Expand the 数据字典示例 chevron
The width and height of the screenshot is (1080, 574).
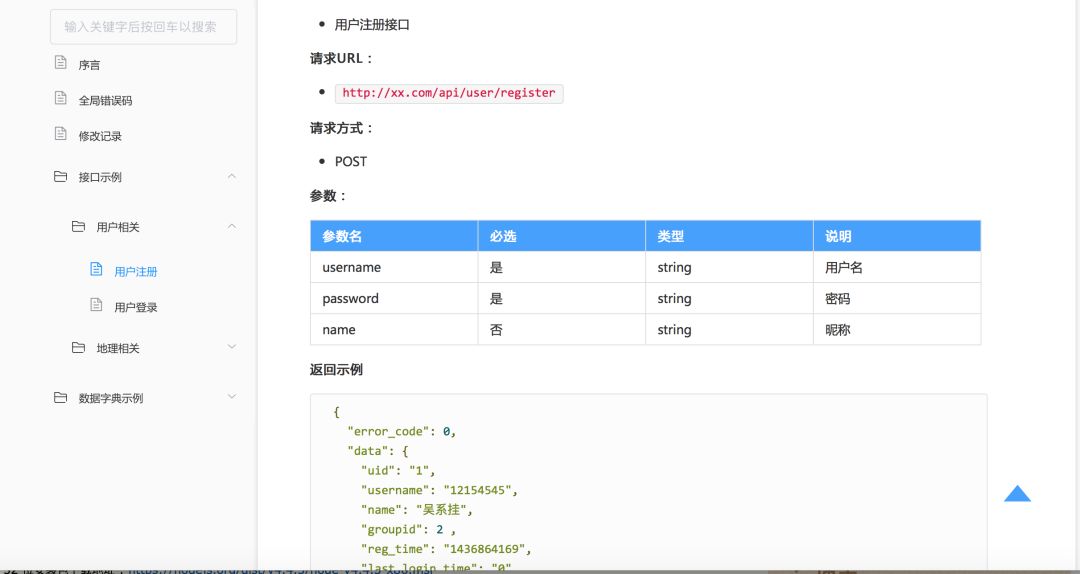(232, 396)
